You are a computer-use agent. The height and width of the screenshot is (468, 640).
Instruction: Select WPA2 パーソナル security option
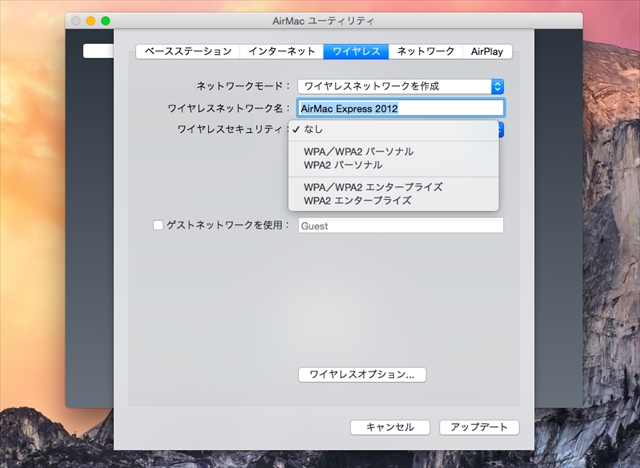(393, 165)
